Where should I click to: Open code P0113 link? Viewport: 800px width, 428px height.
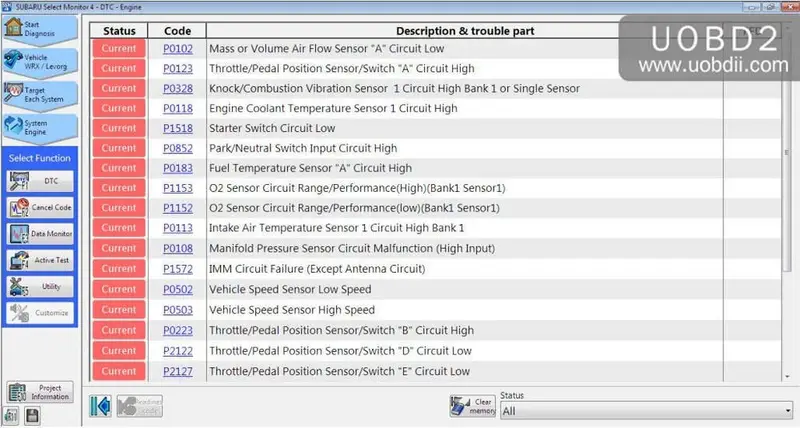click(x=178, y=228)
